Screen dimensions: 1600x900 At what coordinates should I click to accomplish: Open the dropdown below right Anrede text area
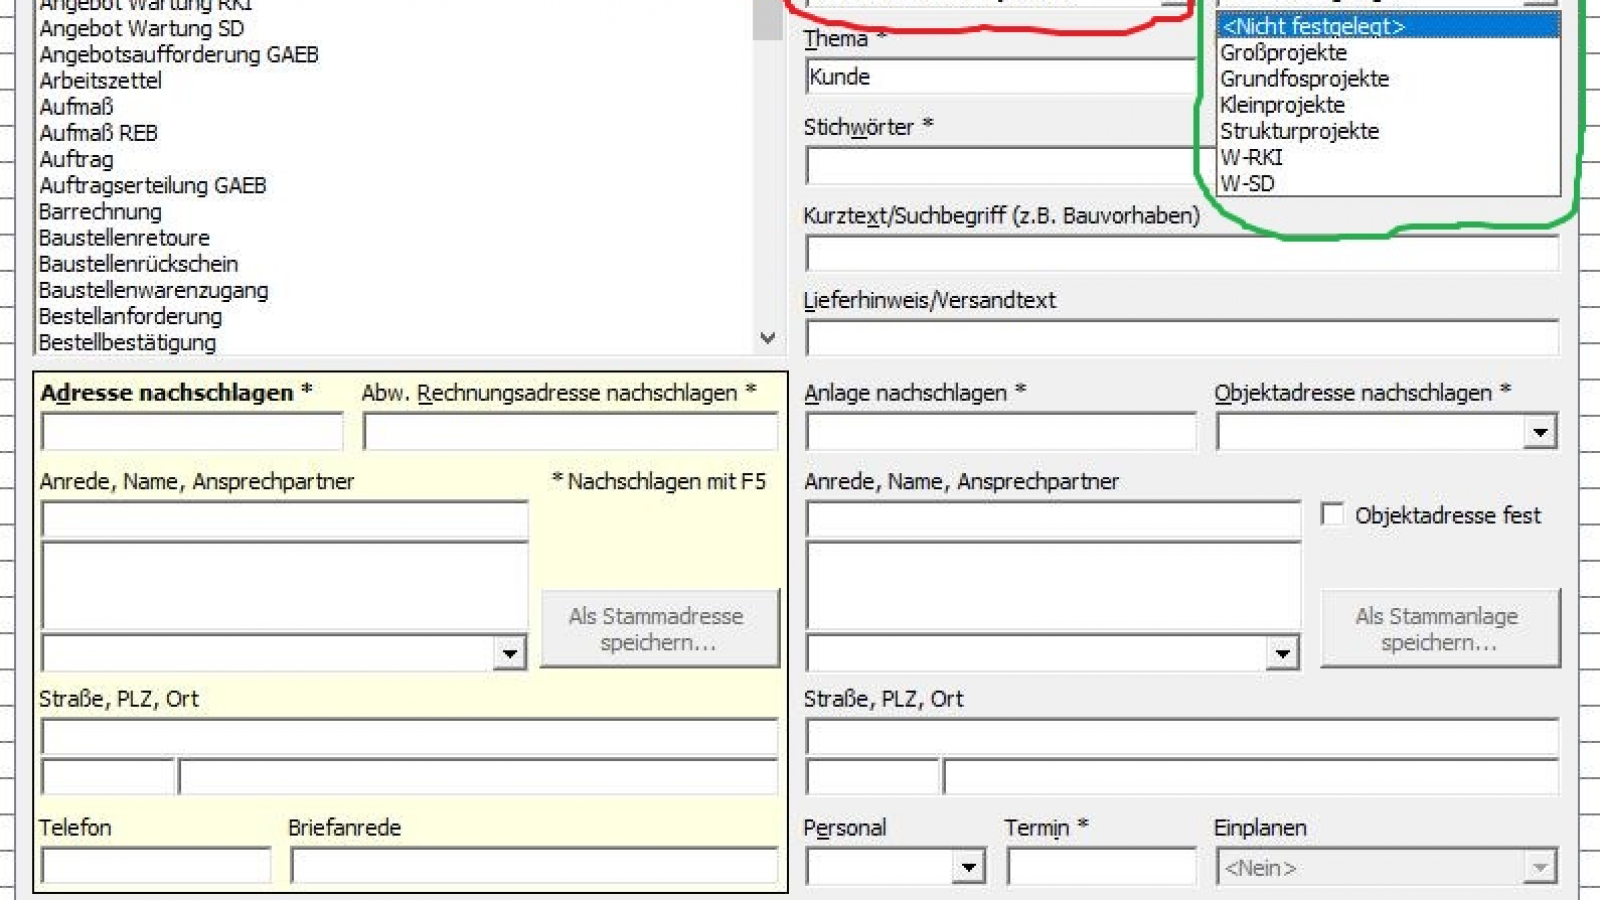(1281, 654)
